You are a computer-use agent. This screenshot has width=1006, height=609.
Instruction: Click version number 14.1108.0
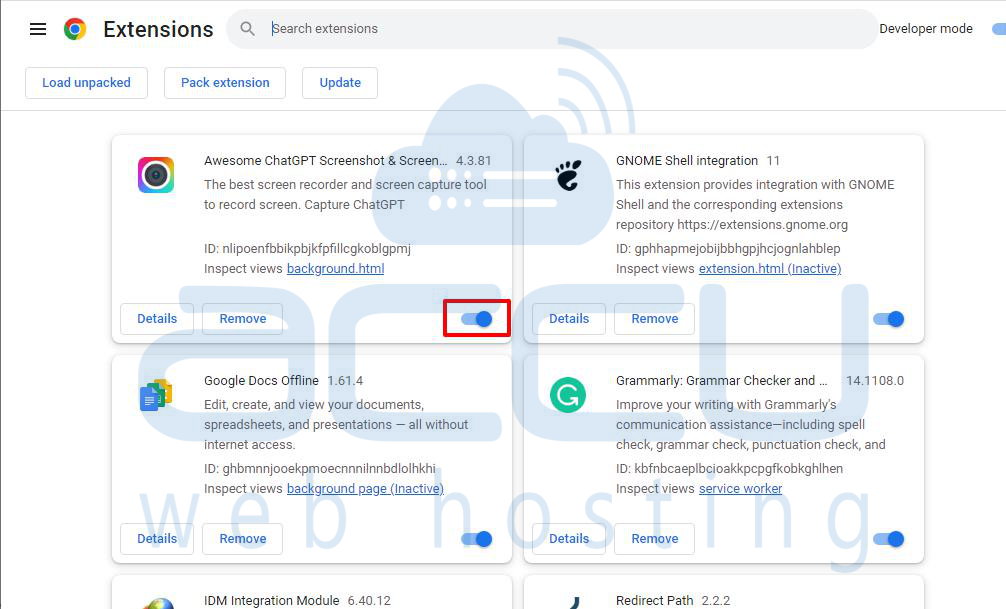(875, 381)
